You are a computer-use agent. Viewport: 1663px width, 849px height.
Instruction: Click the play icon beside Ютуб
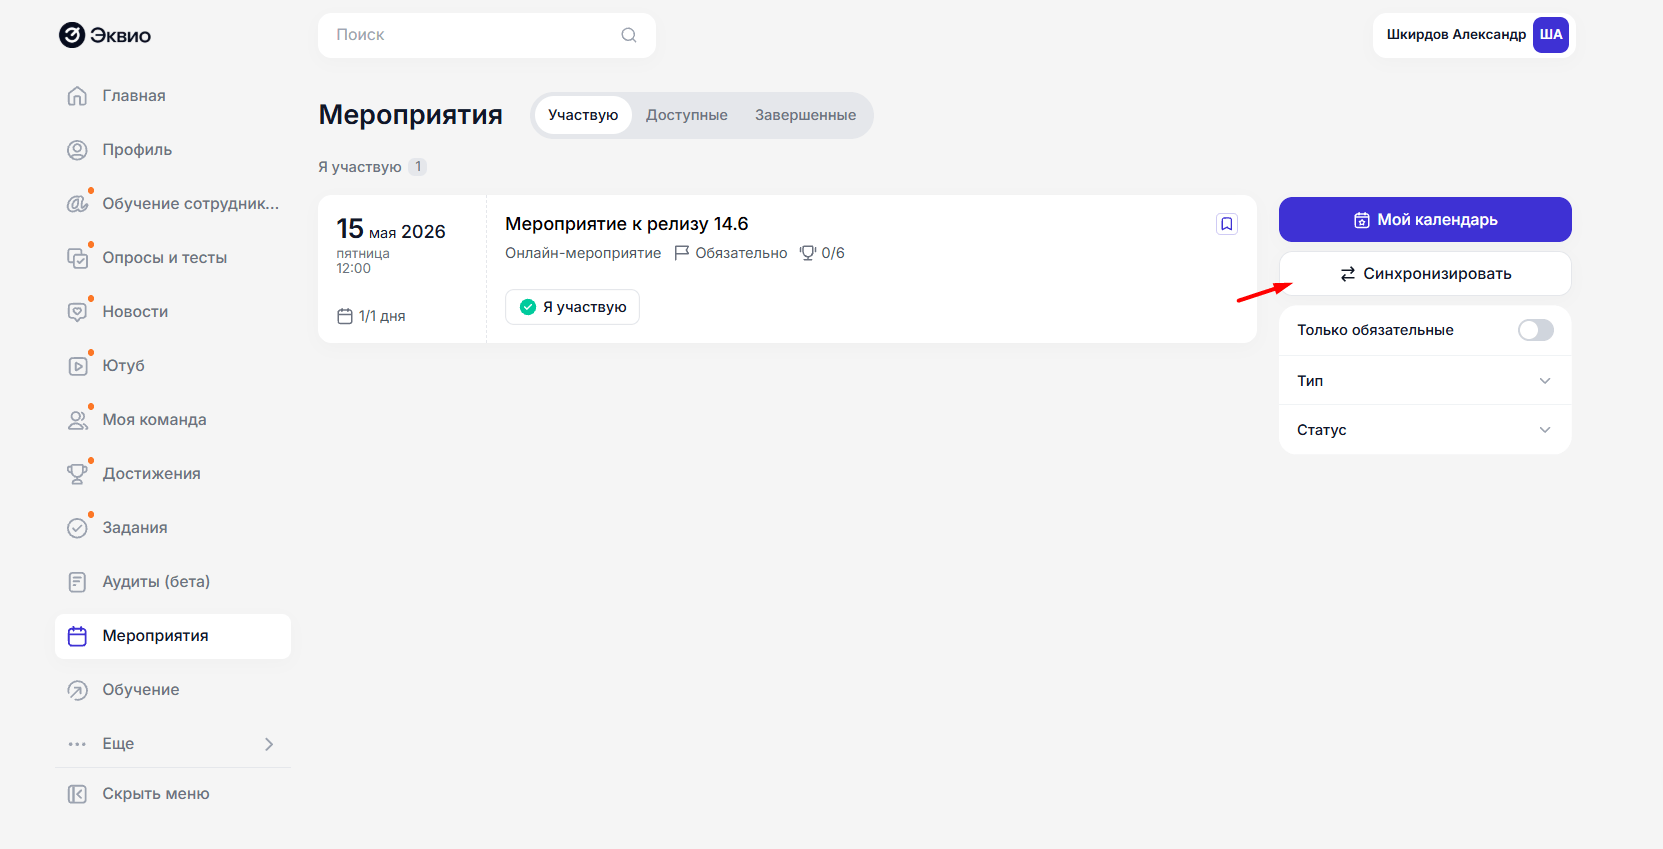(77, 366)
